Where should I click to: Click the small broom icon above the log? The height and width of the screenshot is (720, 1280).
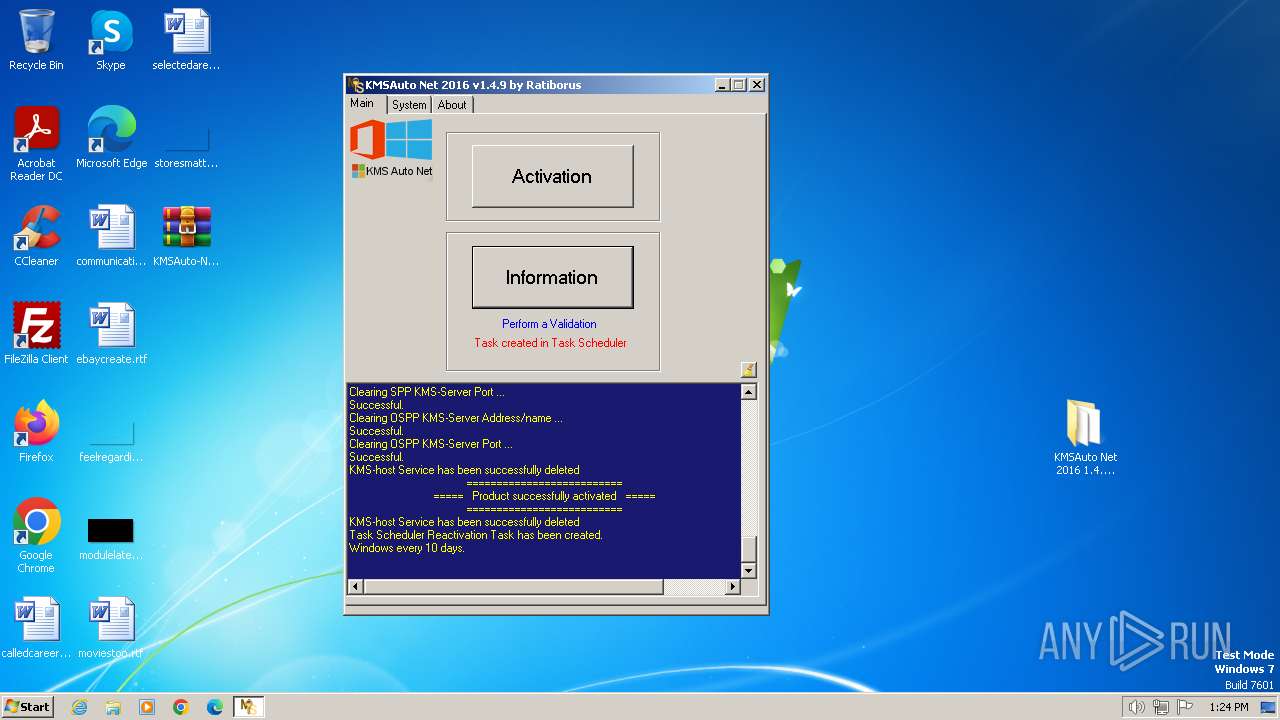tap(748, 370)
